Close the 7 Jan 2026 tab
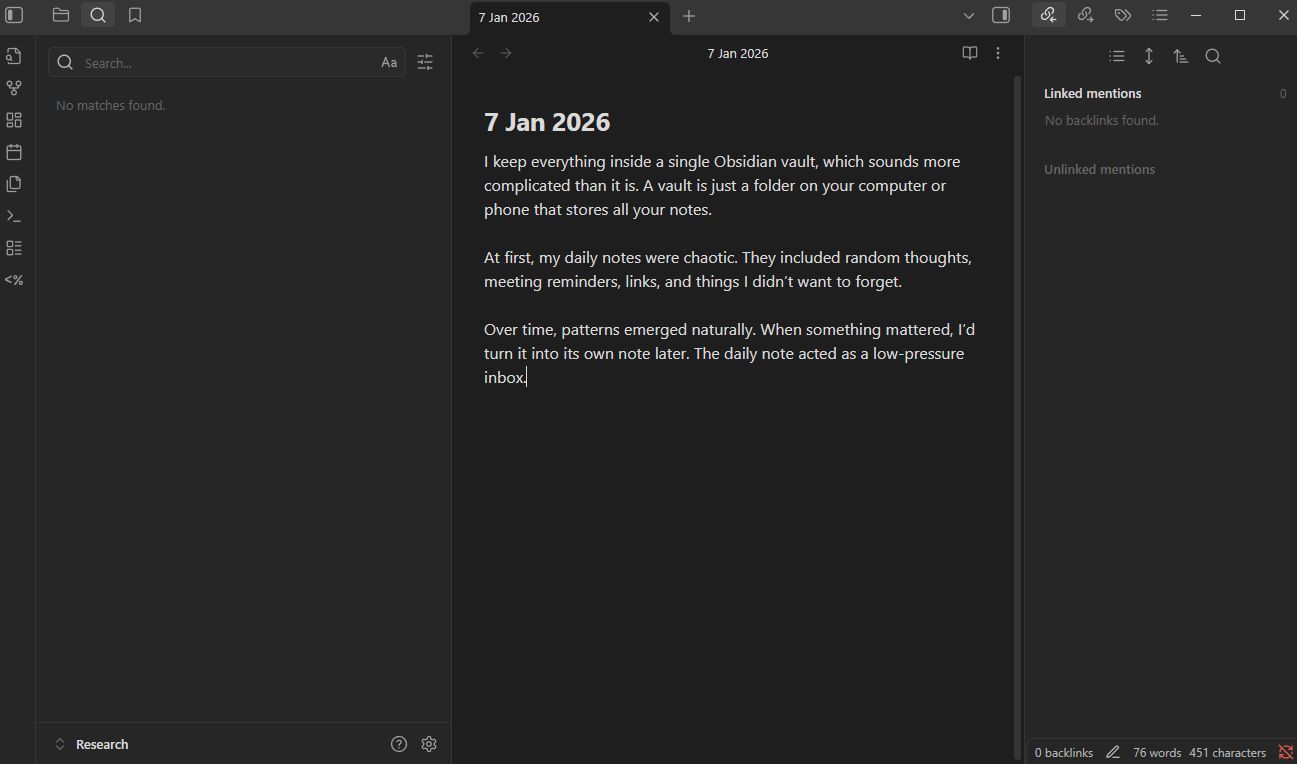This screenshot has height=764, width=1297. pos(654,17)
